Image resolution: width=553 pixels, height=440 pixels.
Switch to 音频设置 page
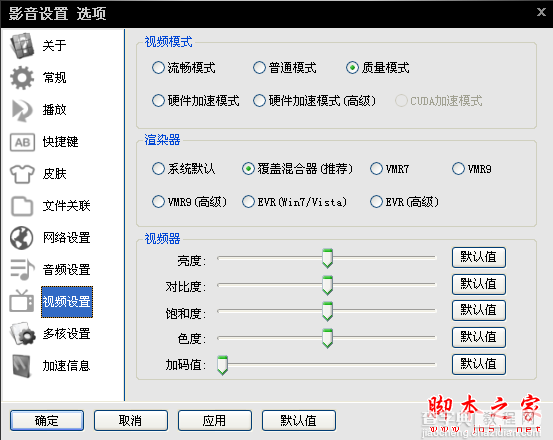tap(66, 270)
